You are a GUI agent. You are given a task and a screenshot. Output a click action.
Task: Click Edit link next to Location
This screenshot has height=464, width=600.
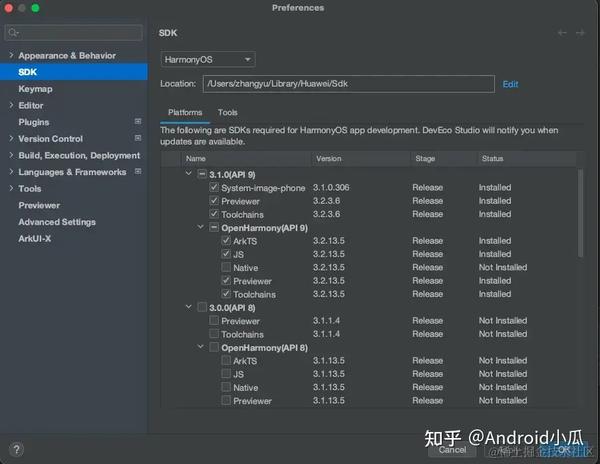pos(510,84)
